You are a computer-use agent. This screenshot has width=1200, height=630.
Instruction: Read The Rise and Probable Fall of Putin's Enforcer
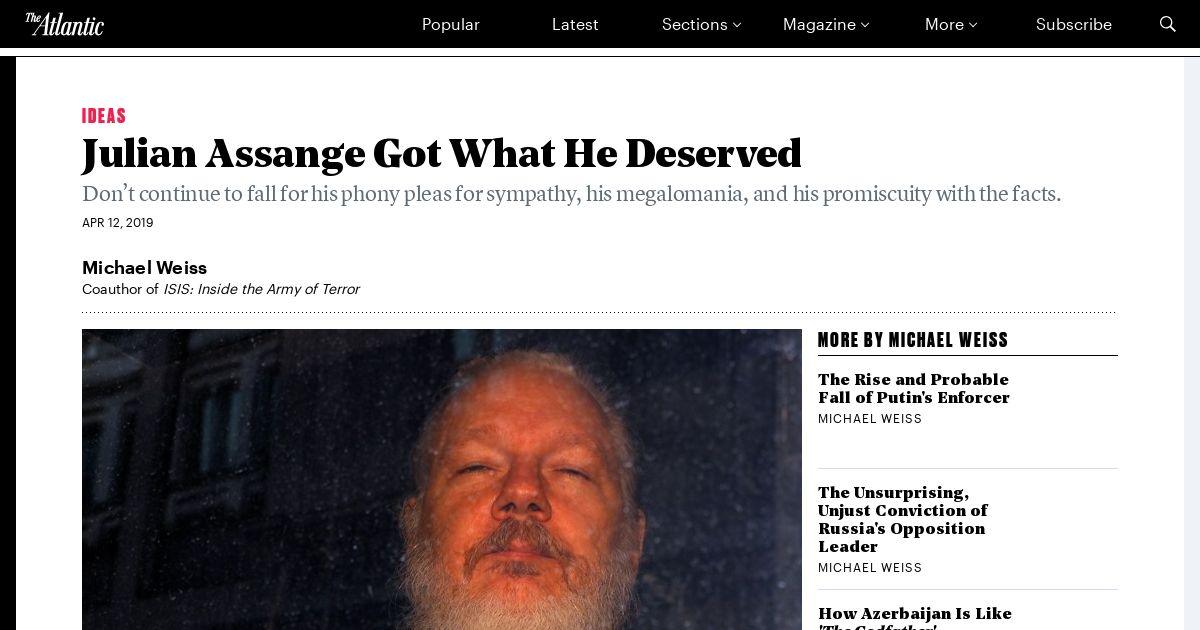[x=913, y=388]
